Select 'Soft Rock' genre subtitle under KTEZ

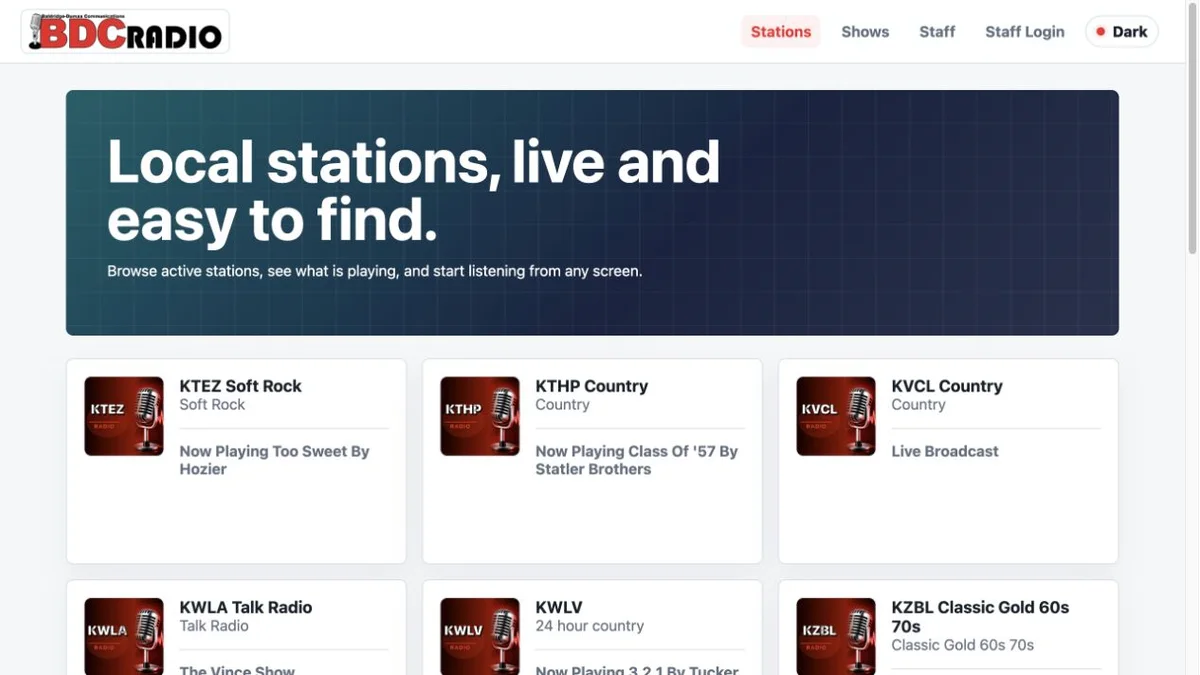coord(212,405)
